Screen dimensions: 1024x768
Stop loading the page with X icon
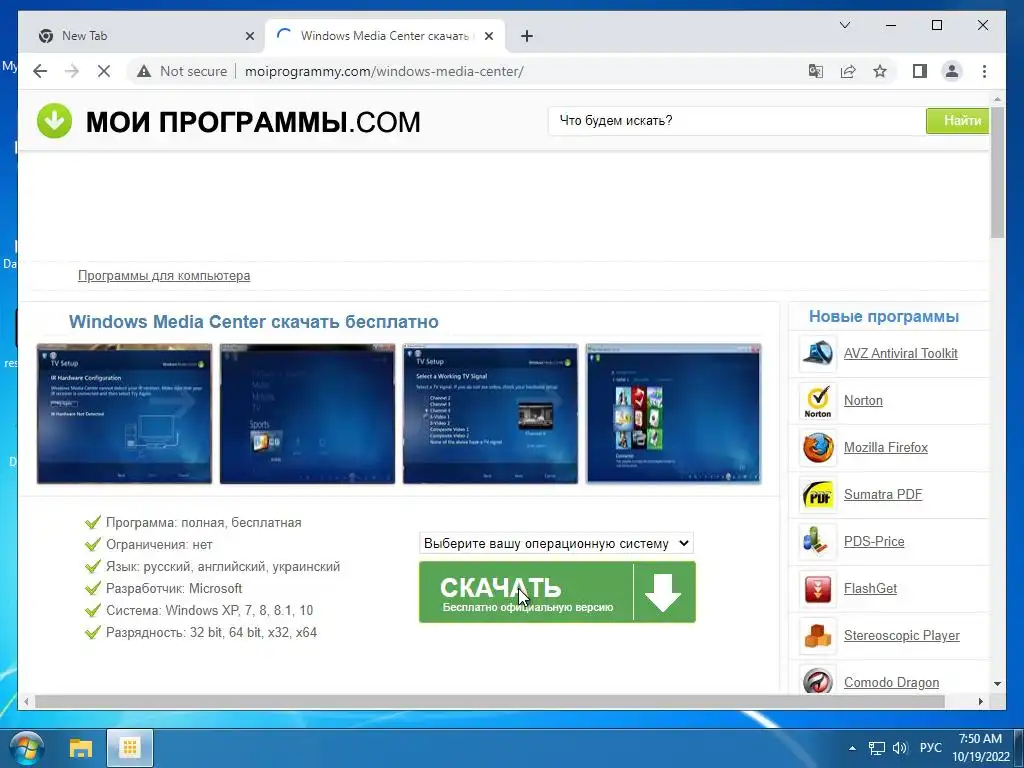pos(104,71)
